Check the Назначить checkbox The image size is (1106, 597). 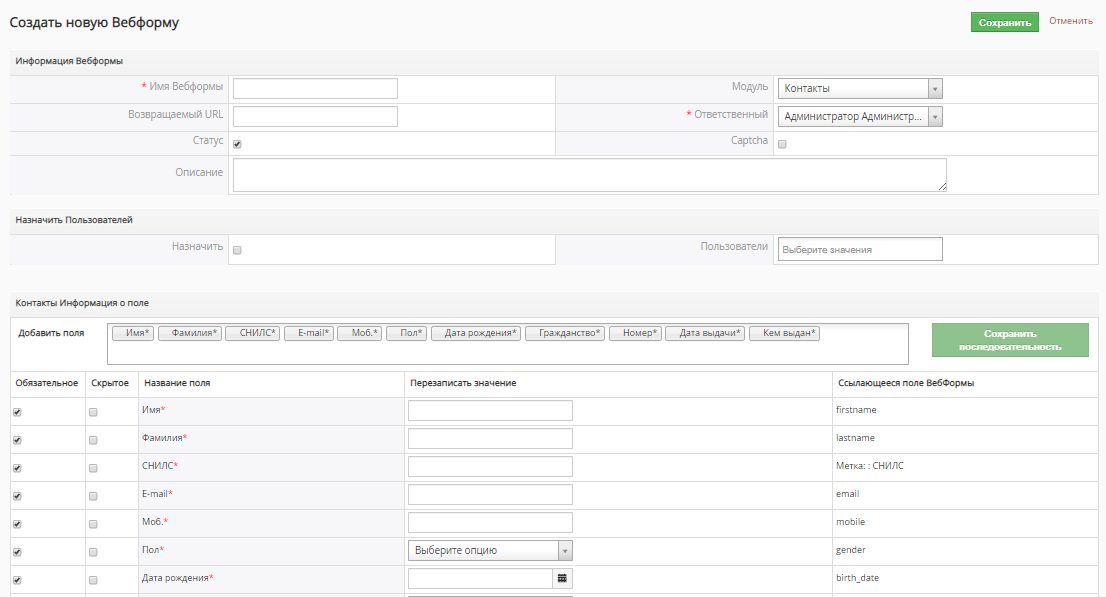237,250
